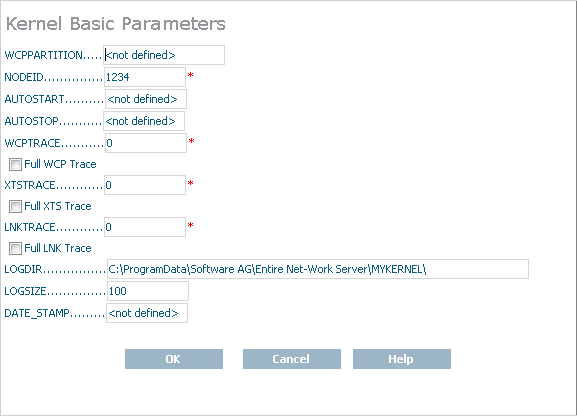
Task: Click the Cancel button
Action: pos(292,359)
